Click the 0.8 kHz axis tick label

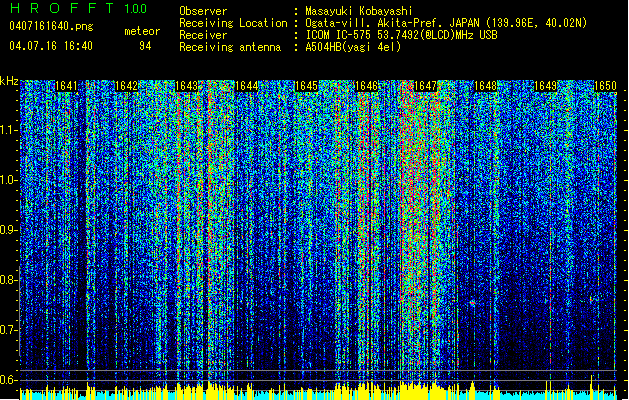tap(8, 280)
